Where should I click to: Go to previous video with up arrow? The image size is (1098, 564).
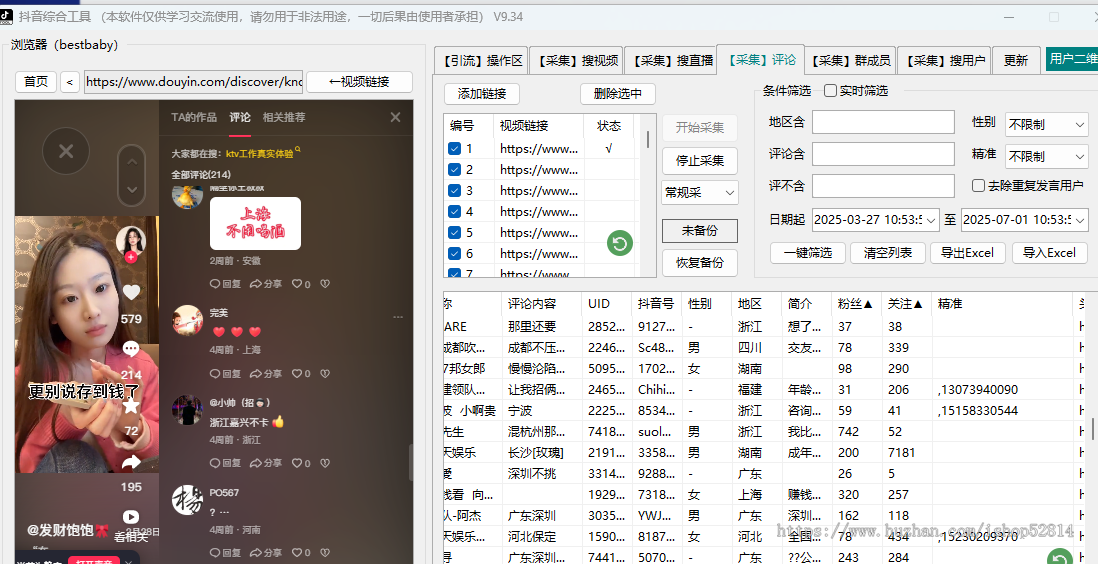tap(132, 163)
